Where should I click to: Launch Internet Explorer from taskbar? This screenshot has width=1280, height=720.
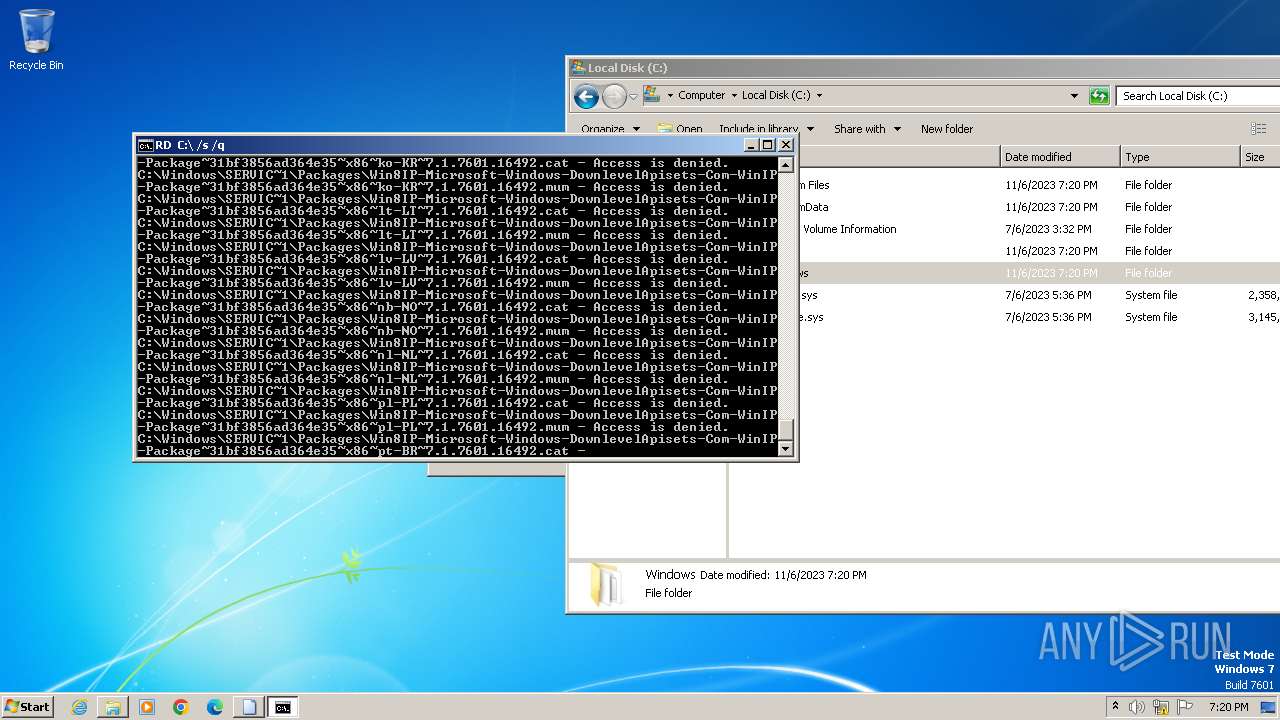pos(80,707)
